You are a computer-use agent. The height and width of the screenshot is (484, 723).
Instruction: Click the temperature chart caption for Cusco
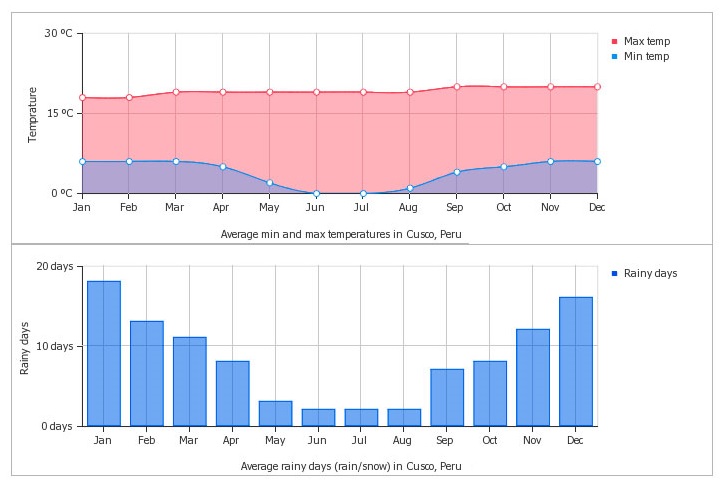343,234
